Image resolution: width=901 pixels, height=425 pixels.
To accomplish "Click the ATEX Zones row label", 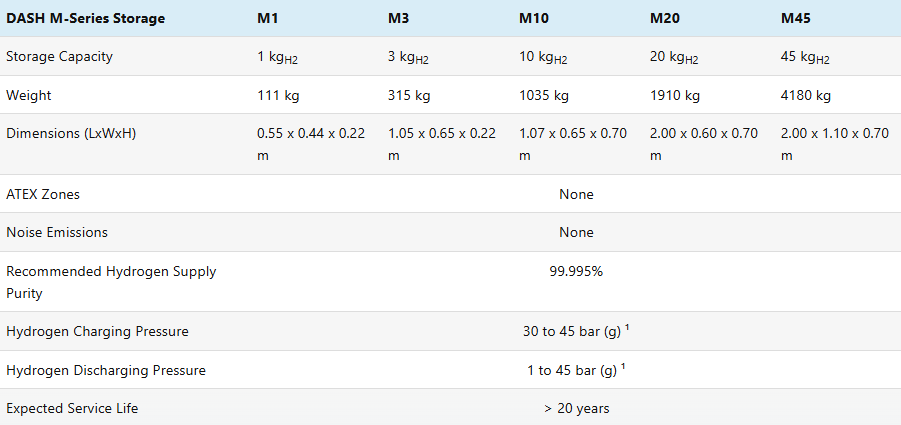I will tap(43, 194).
